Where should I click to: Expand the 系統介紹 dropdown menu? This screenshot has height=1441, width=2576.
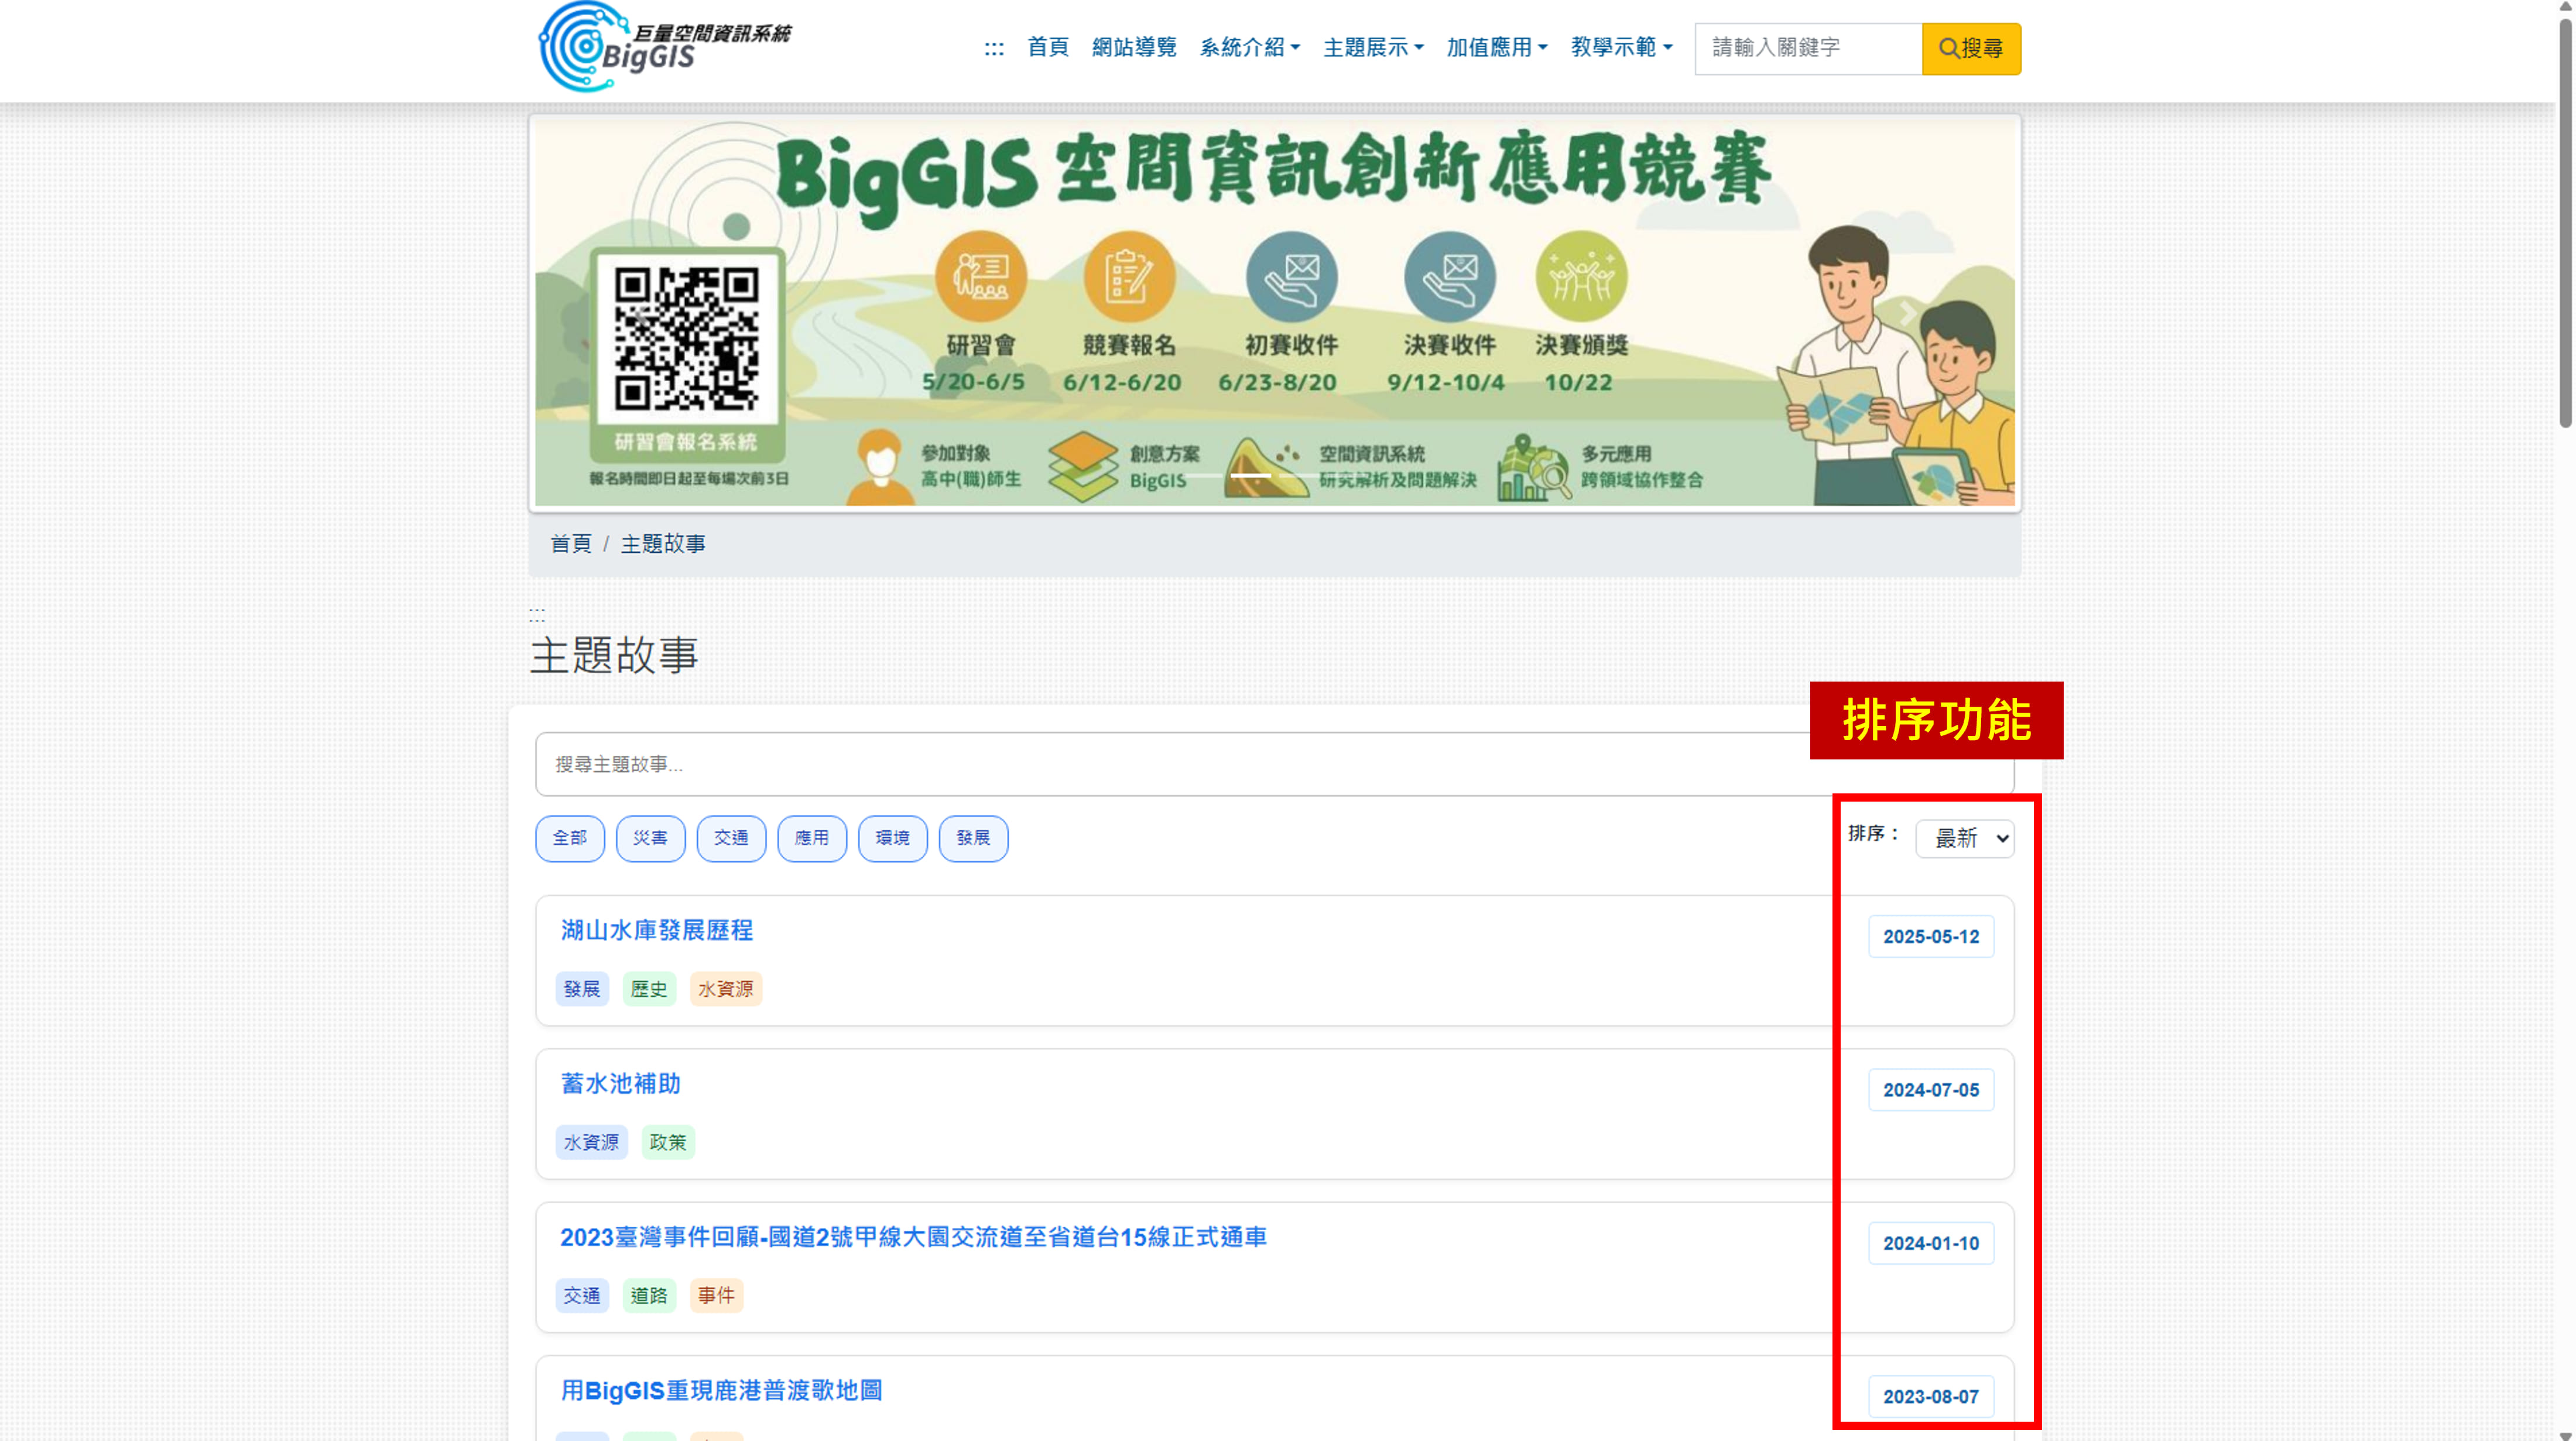pyautogui.click(x=1249, y=47)
